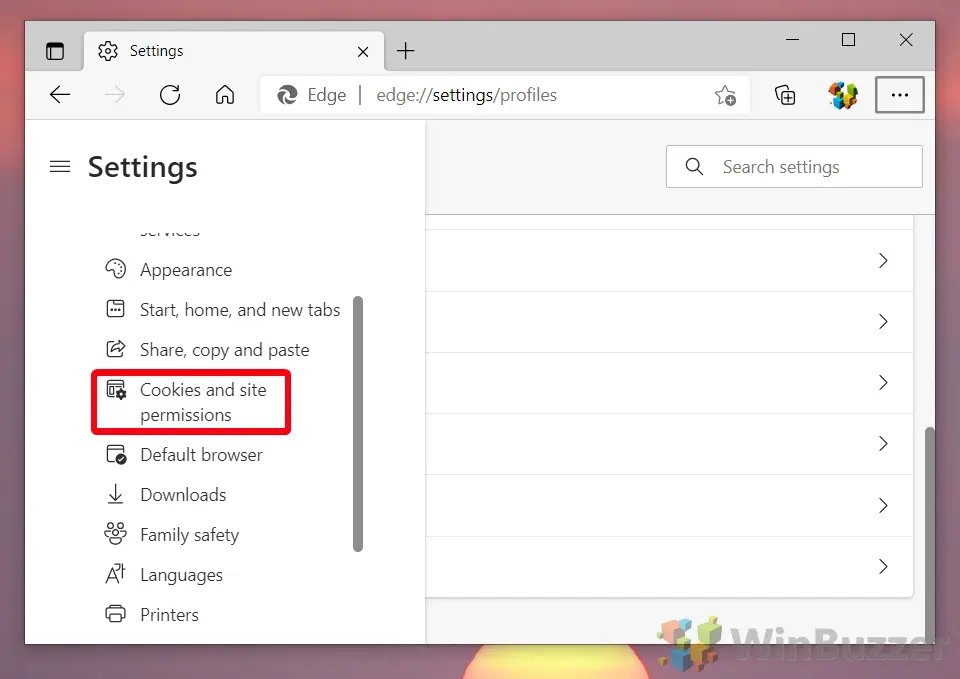Switch to the Settings browser tab
This screenshot has width=960, height=679.
point(160,51)
